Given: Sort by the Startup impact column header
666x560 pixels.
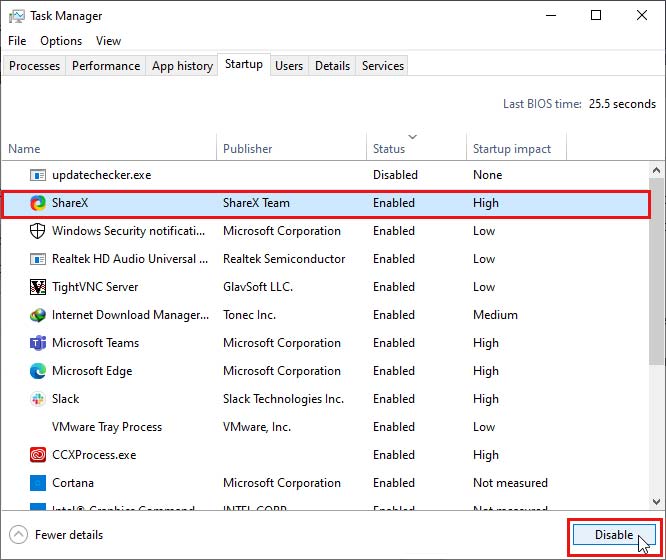Looking at the screenshot, I should click(x=516, y=149).
